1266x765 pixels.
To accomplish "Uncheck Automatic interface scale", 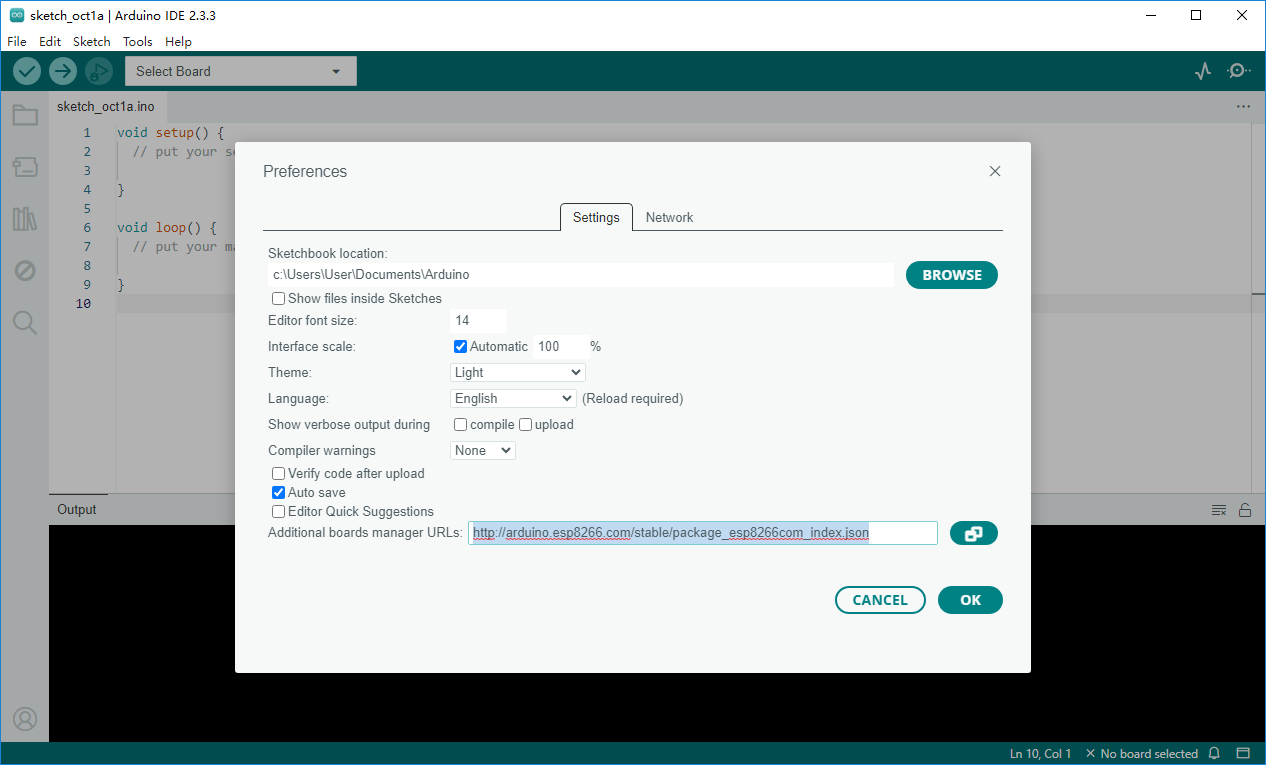I will [461, 346].
